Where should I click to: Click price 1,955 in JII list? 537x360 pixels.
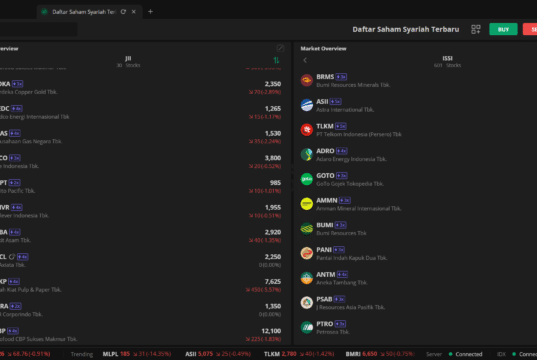coord(273,207)
